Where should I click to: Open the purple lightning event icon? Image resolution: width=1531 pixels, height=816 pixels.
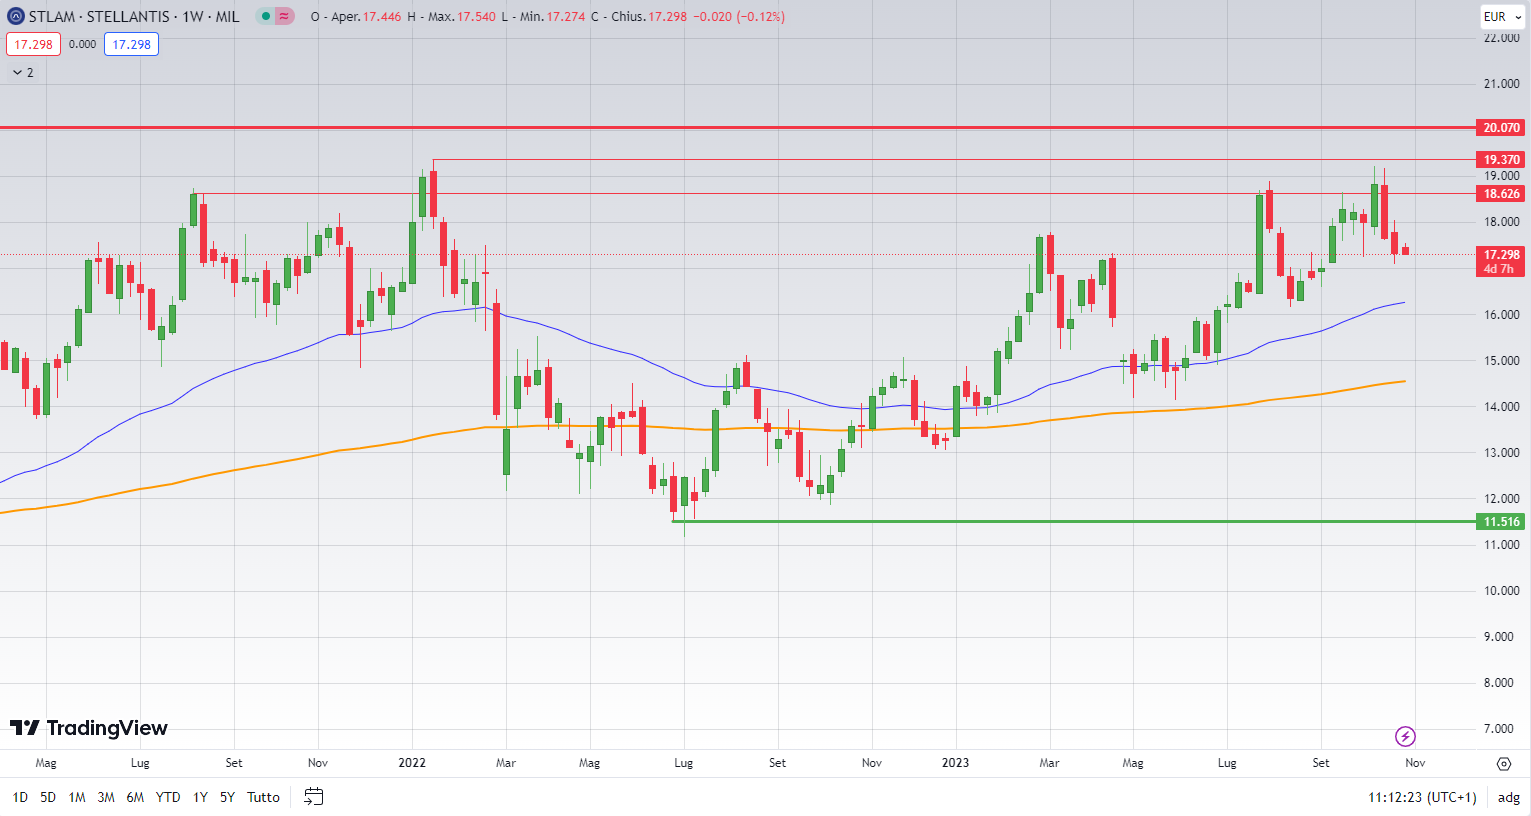[x=1405, y=737]
